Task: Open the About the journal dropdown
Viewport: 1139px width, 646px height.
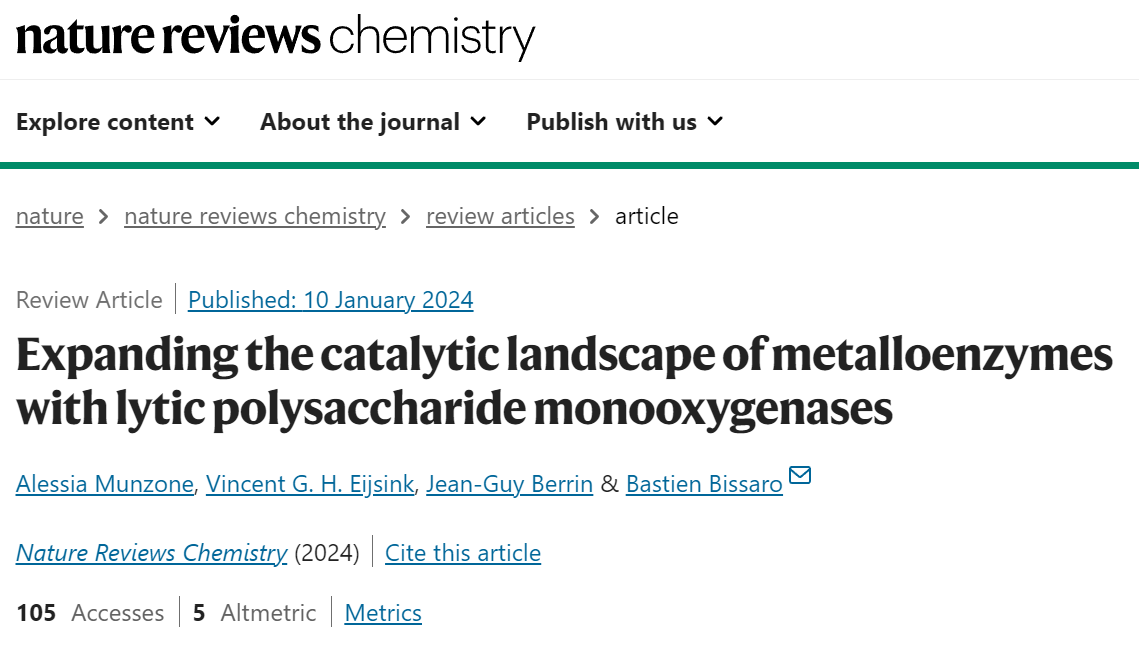Action: (373, 122)
